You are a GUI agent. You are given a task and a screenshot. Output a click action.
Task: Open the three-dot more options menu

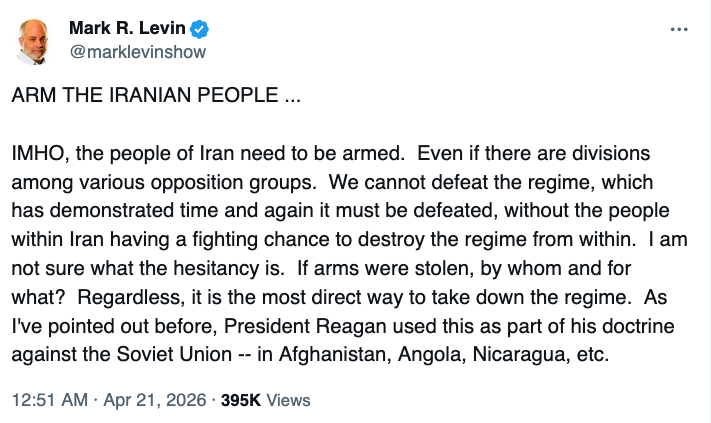tap(680, 29)
